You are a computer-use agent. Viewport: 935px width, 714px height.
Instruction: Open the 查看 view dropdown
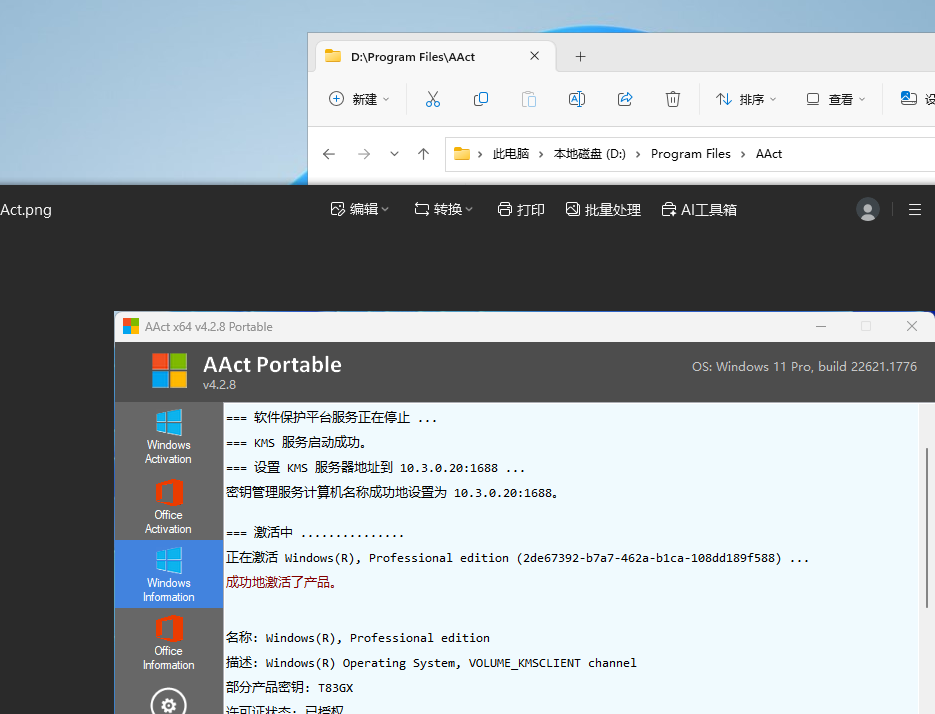[x=835, y=99]
